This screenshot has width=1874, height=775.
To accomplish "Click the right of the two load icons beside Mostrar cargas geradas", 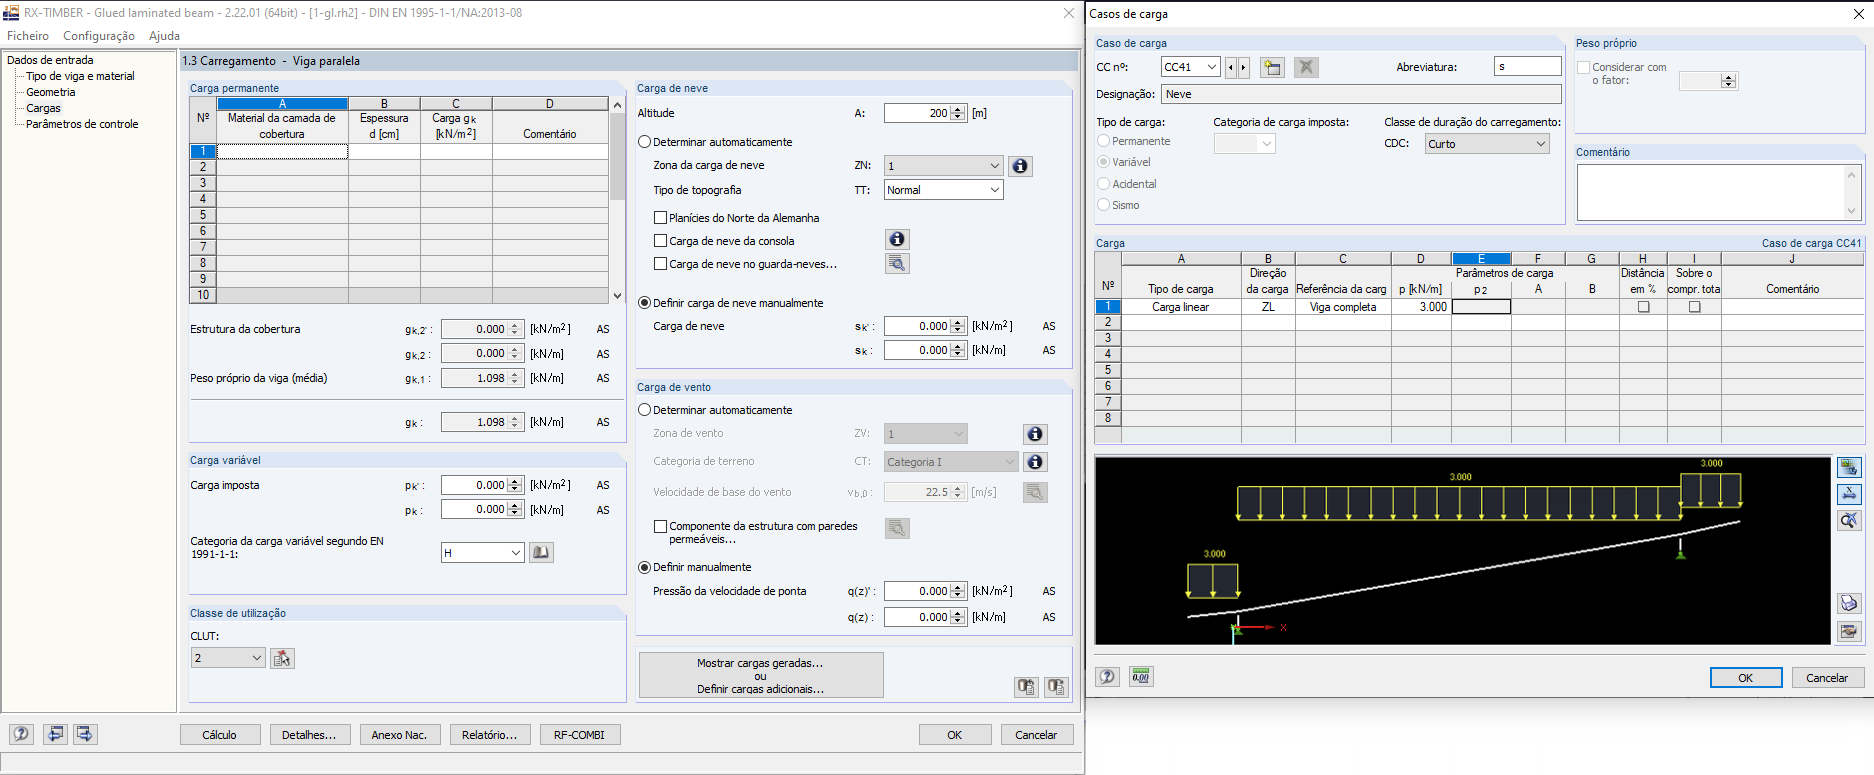I will coord(1056,687).
